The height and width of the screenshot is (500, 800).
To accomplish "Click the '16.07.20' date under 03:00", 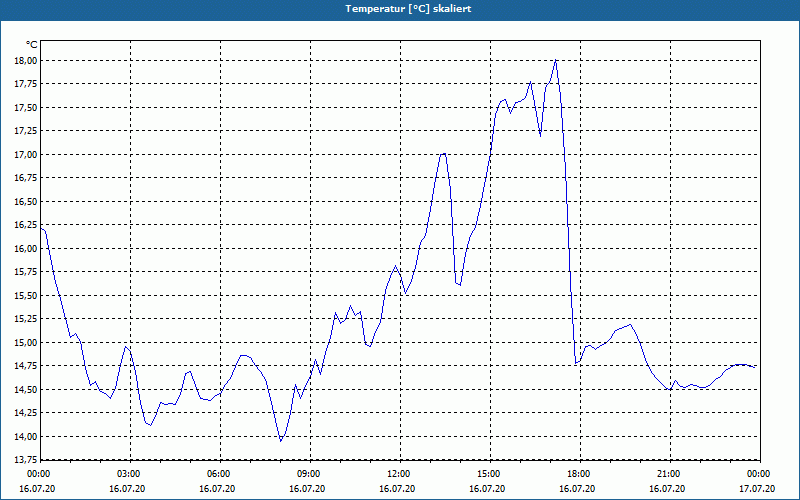I will click(x=127, y=489).
